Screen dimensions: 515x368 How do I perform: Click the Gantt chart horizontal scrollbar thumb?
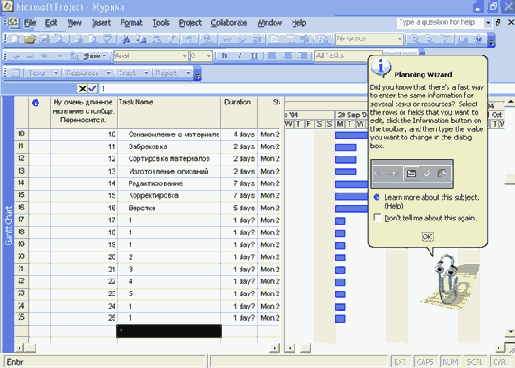click(305, 348)
